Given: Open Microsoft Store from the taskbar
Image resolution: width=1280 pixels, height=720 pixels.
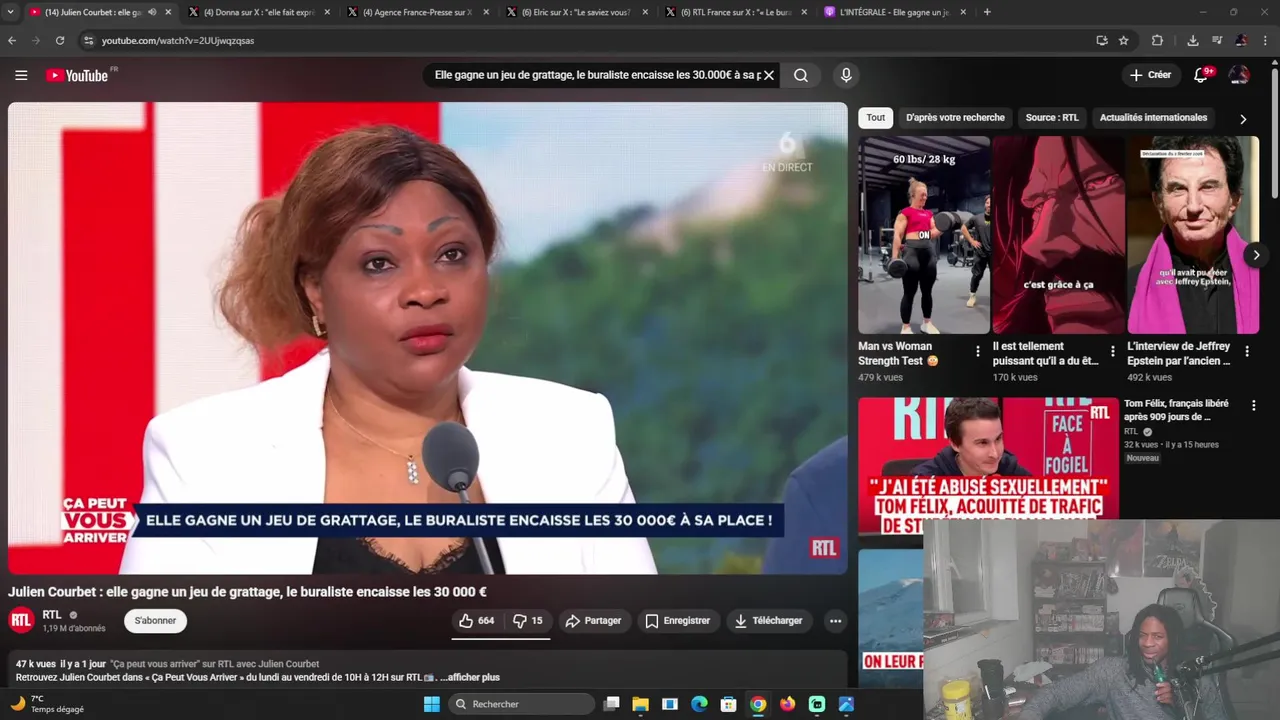Looking at the screenshot, I should pos(729,704).
